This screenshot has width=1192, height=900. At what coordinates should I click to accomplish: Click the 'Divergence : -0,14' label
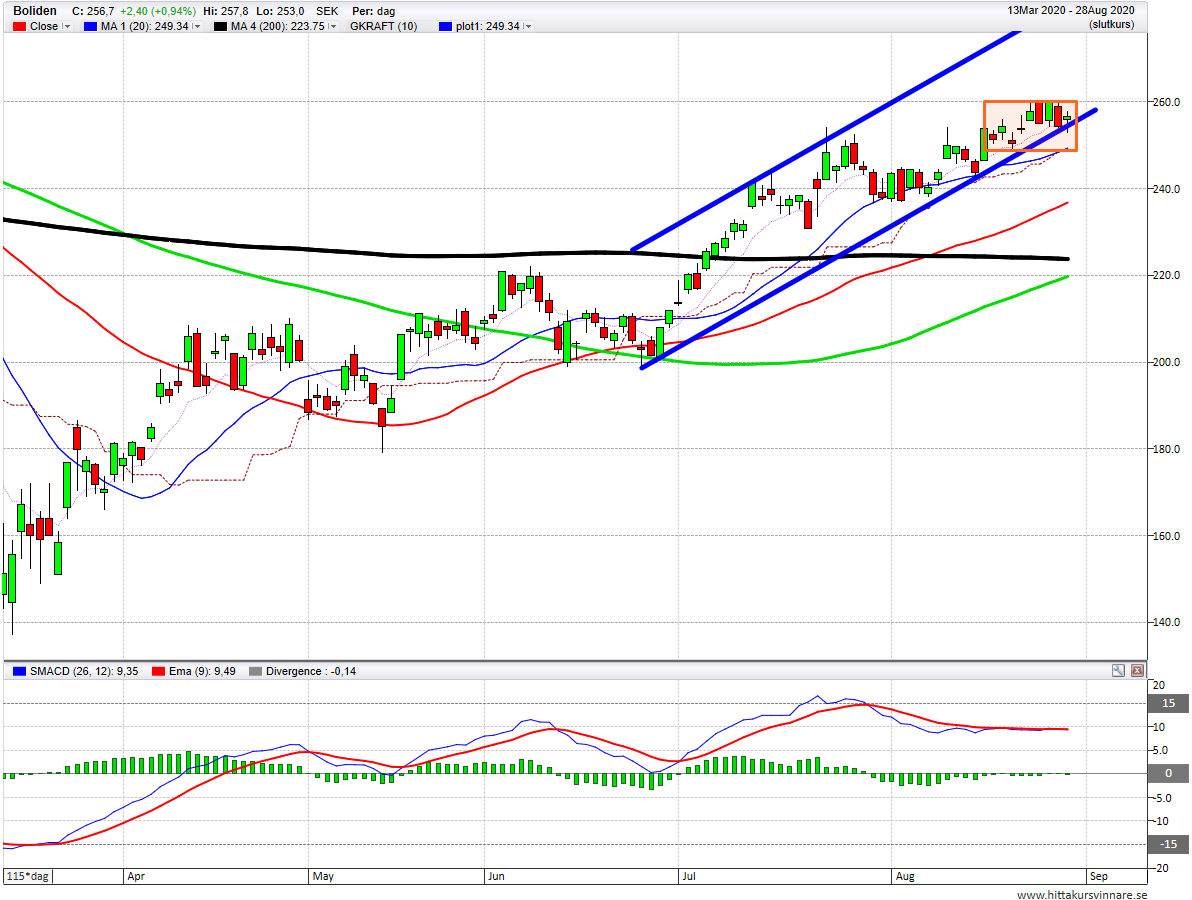coord(311,671)
